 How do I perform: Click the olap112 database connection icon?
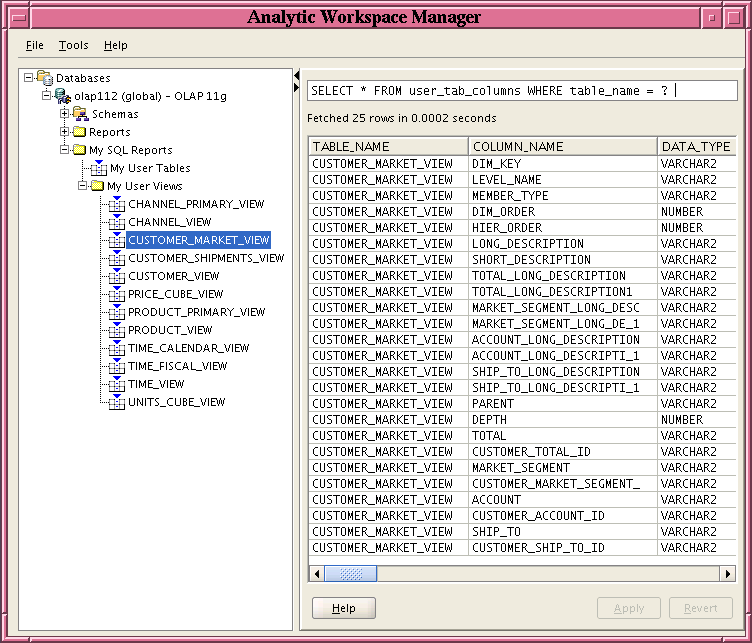62,96
